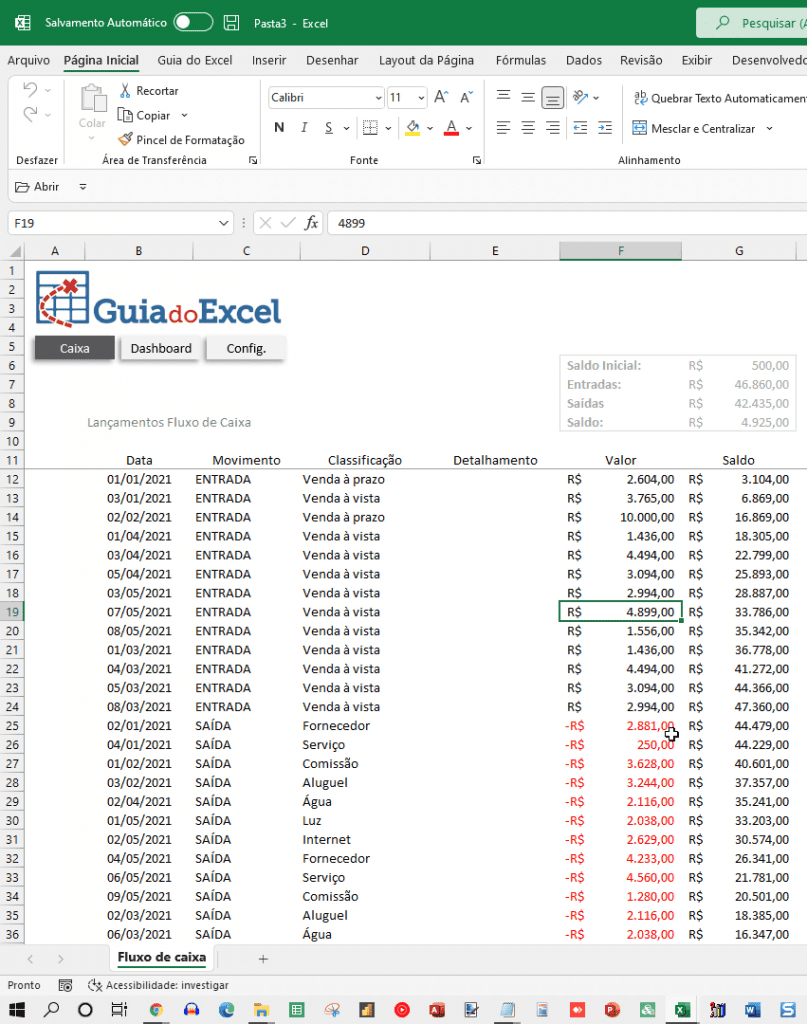Open the font name Calibri dropdown
The height and width of the screenshot is (1024, 807).
coord(378,98)
